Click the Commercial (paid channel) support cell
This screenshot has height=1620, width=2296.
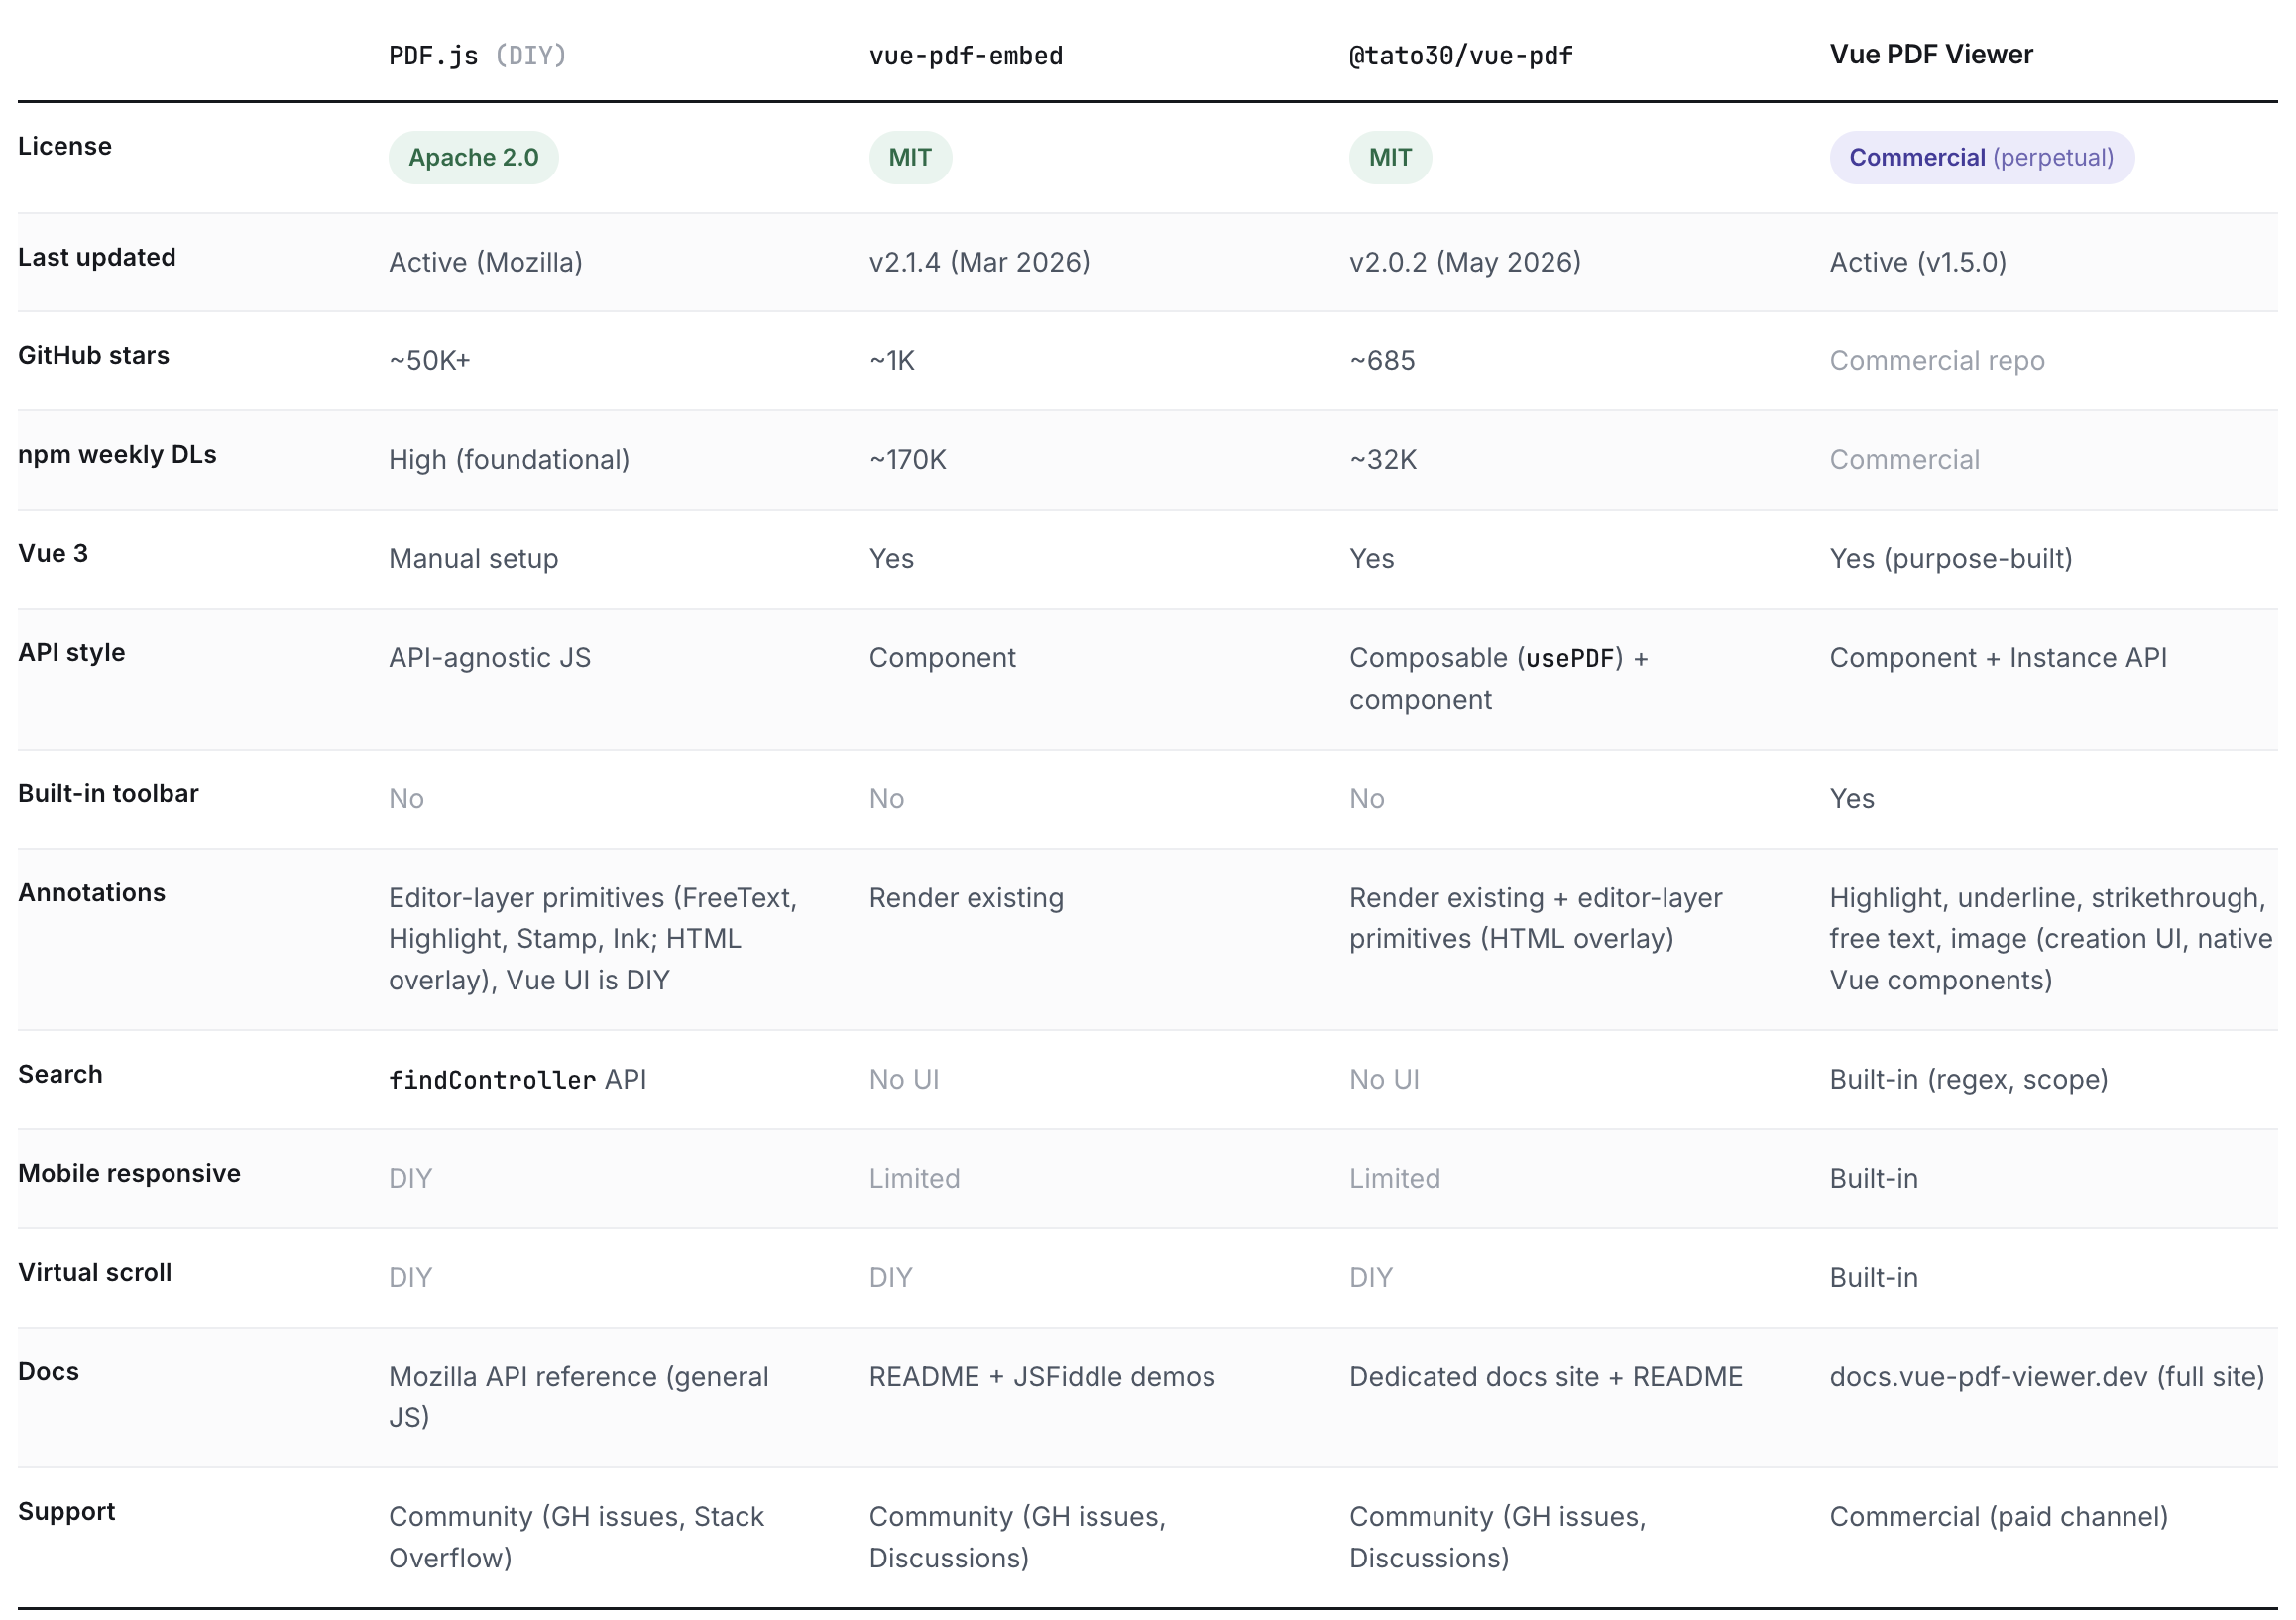pos(1999,1517)
